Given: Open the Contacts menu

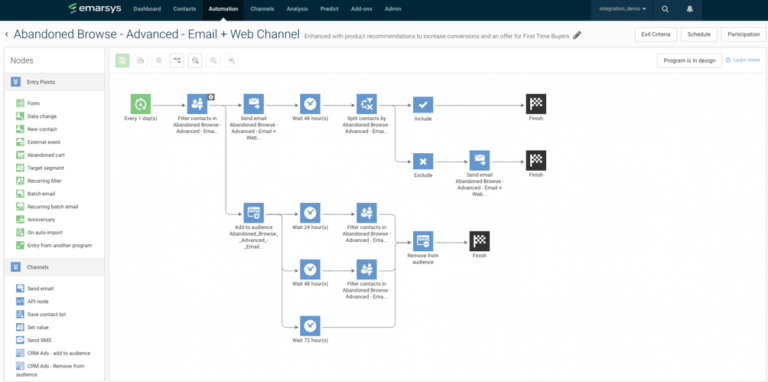Looking at the screenshot, I should 185,9.
